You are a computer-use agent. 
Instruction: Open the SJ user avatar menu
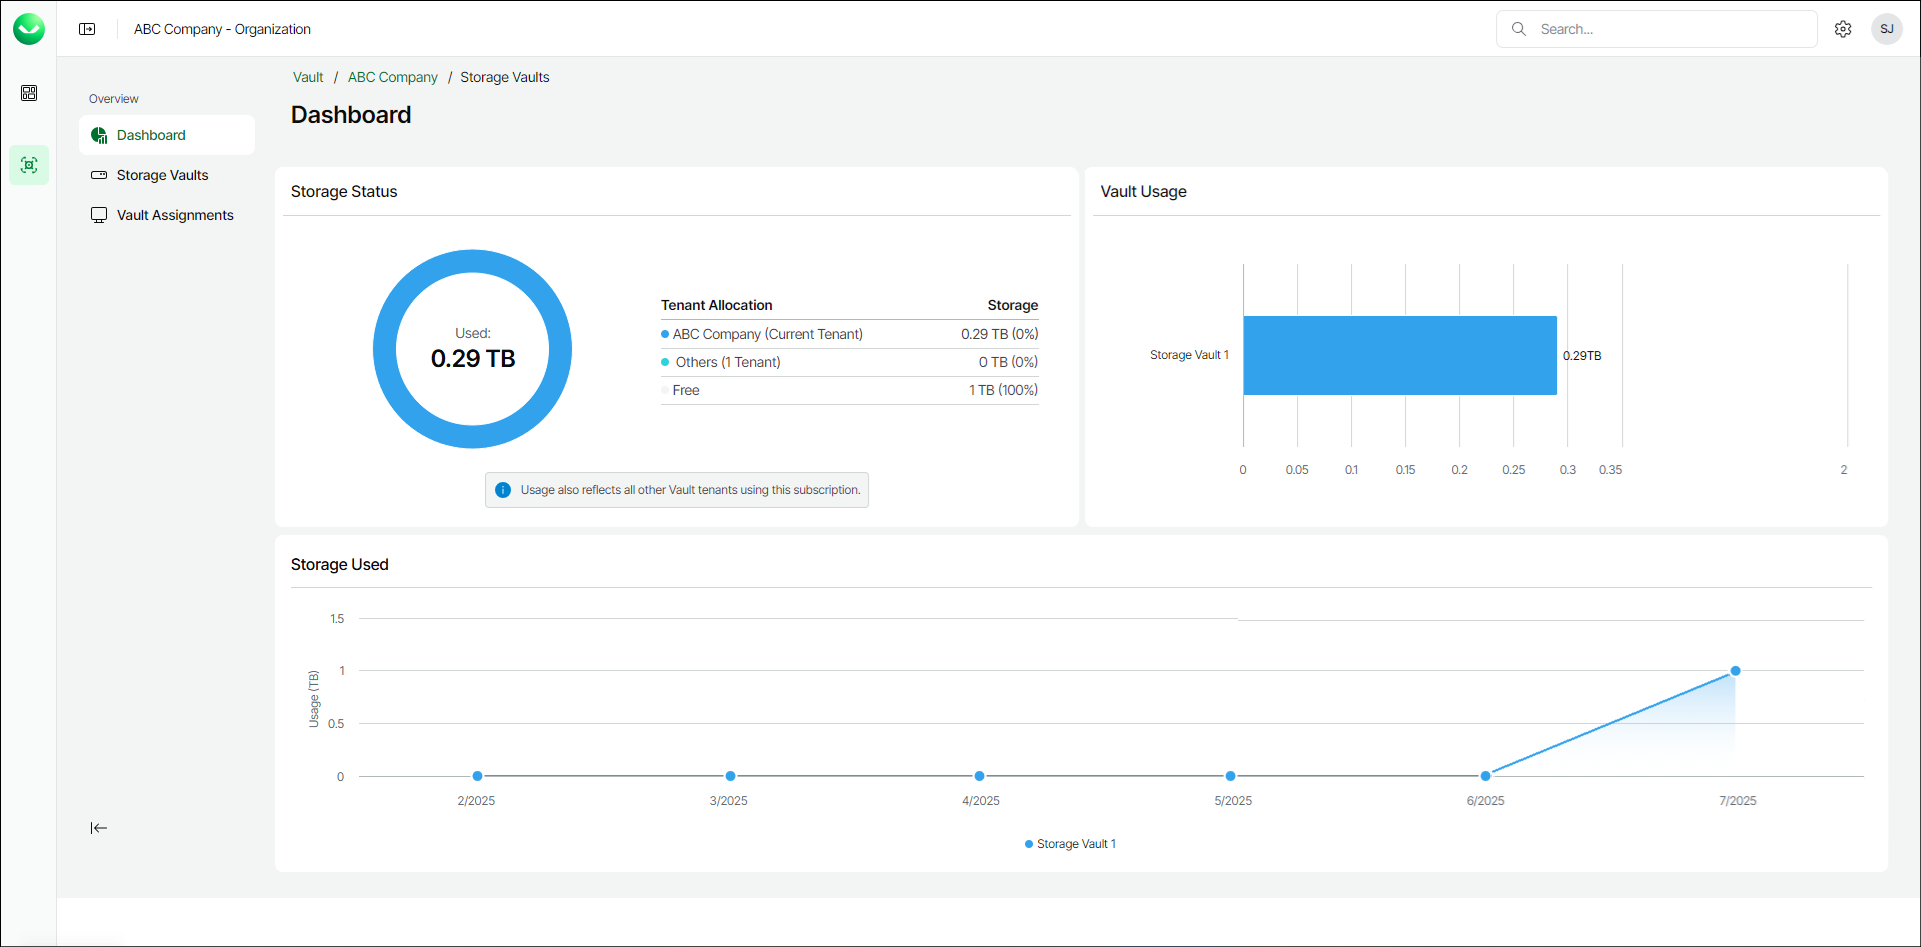click(x=1887, y=29)
